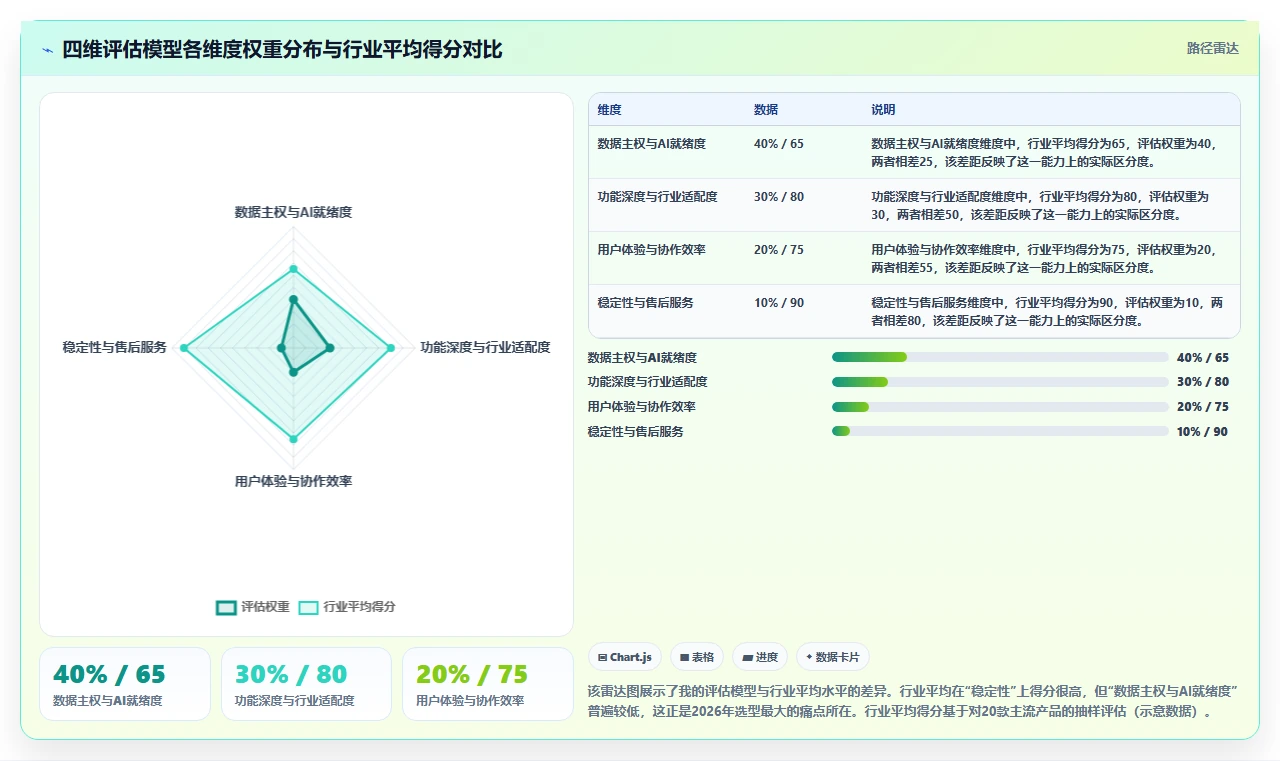
Task: Click the 行业平均得分 legend color box
Action: coord(309,607)
